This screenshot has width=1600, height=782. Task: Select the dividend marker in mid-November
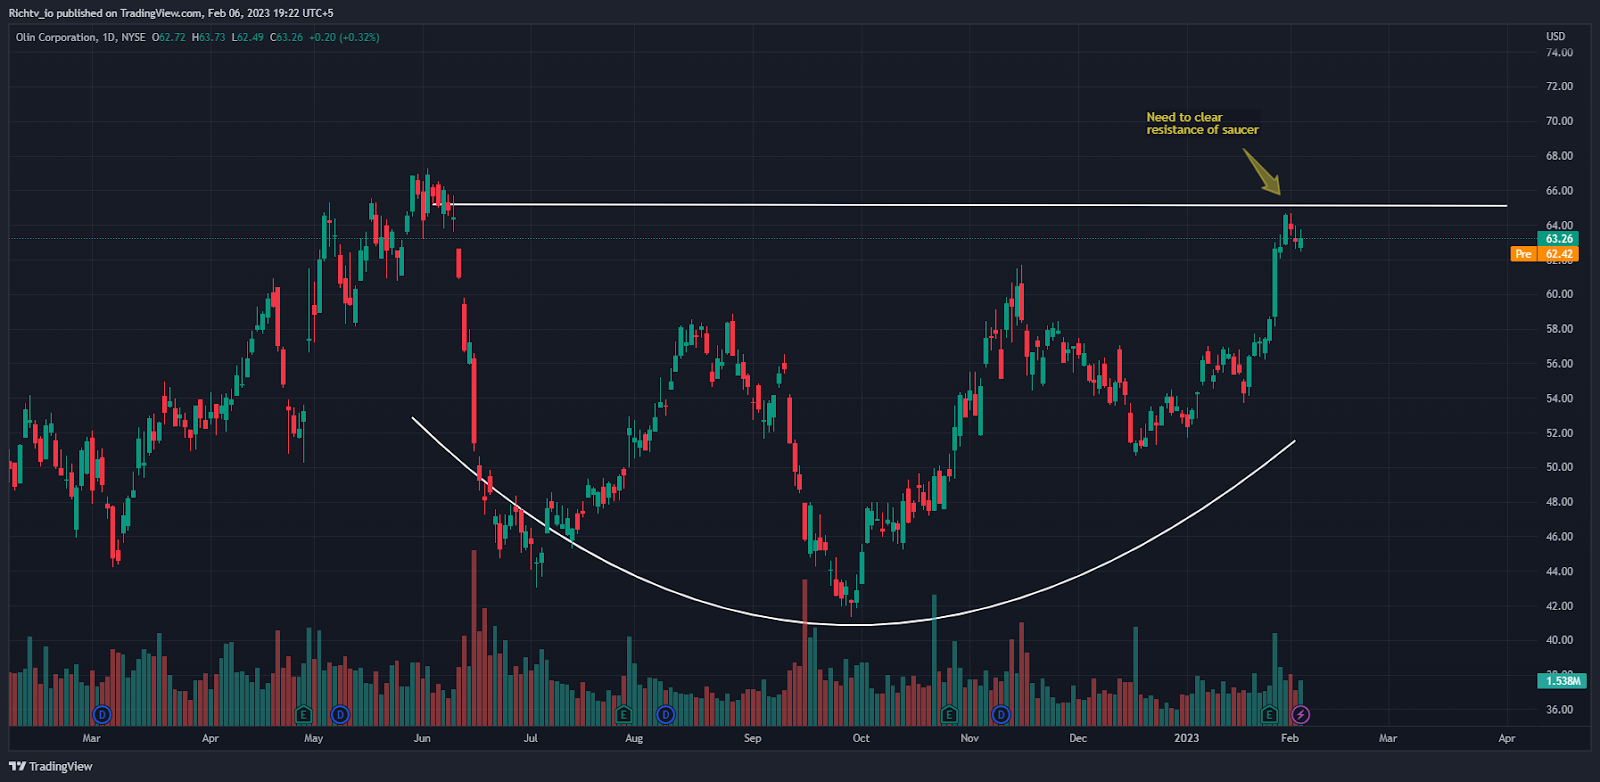click(x=1001, y=715)
